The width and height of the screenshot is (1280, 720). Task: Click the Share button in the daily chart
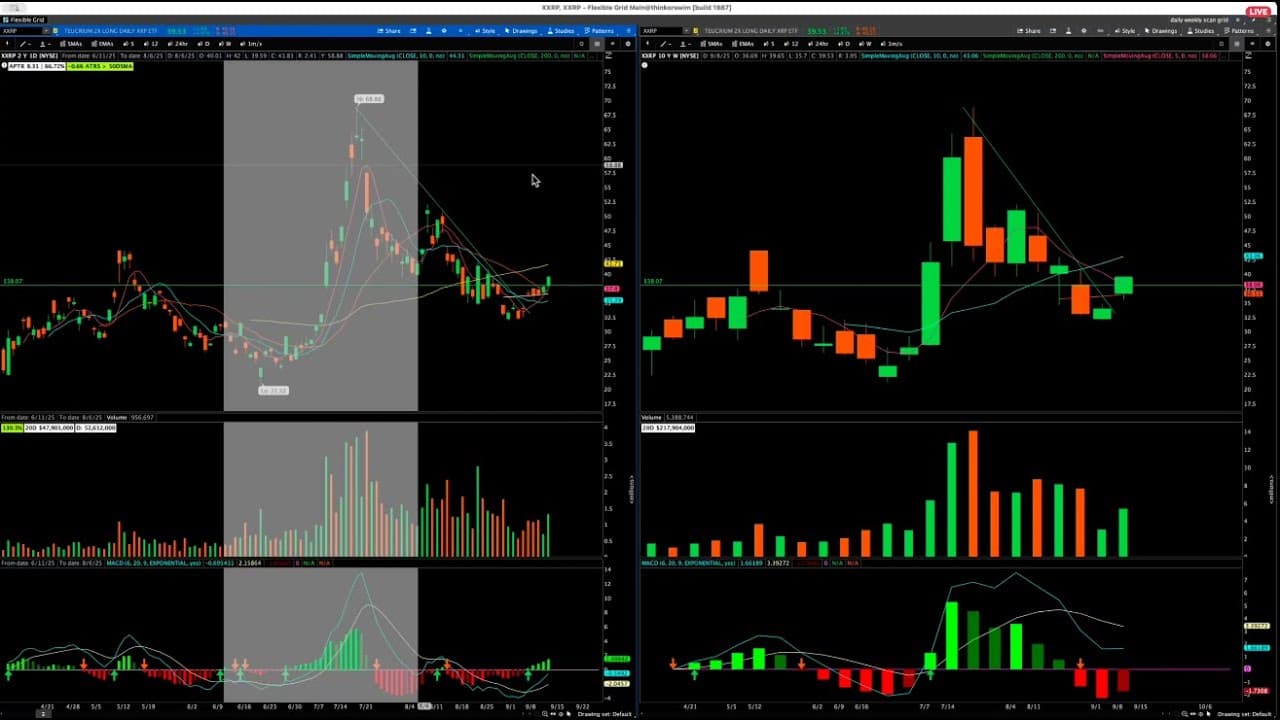click(x=390, y=31)
